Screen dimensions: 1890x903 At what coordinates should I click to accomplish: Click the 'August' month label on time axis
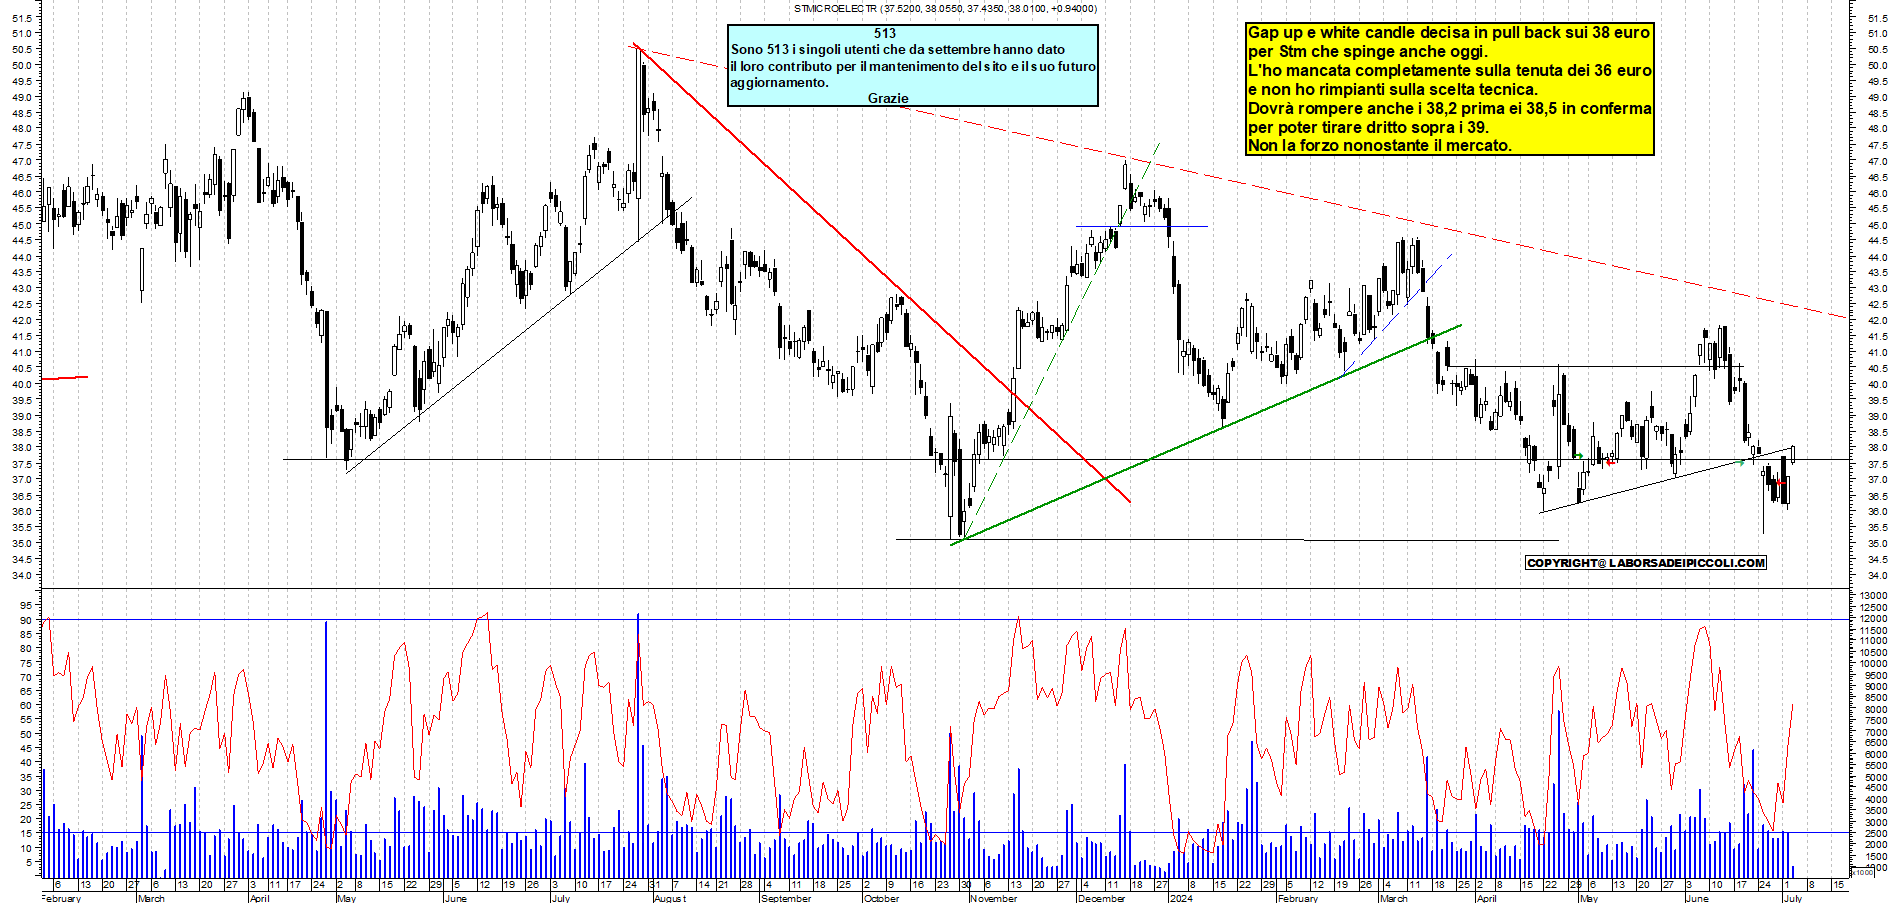tap(670, 898)
